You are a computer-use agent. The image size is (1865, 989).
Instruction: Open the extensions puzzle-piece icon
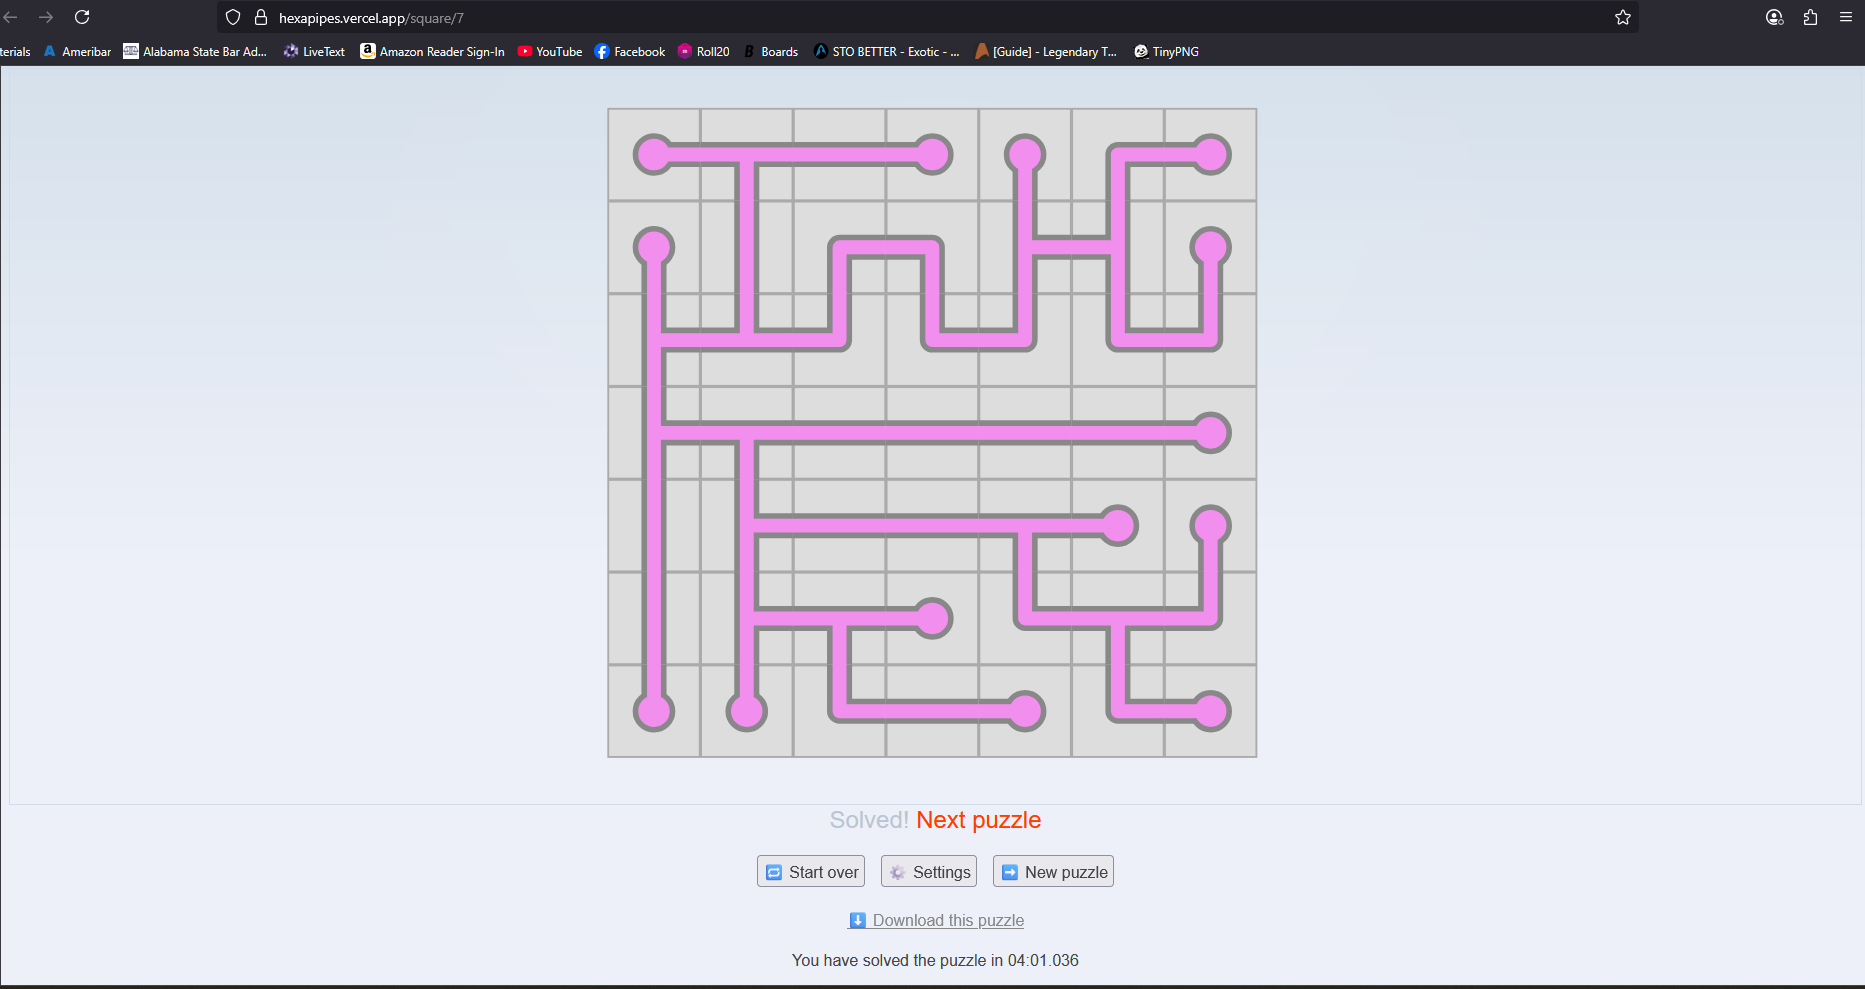pyautogui.click(x=1810, y=17)
